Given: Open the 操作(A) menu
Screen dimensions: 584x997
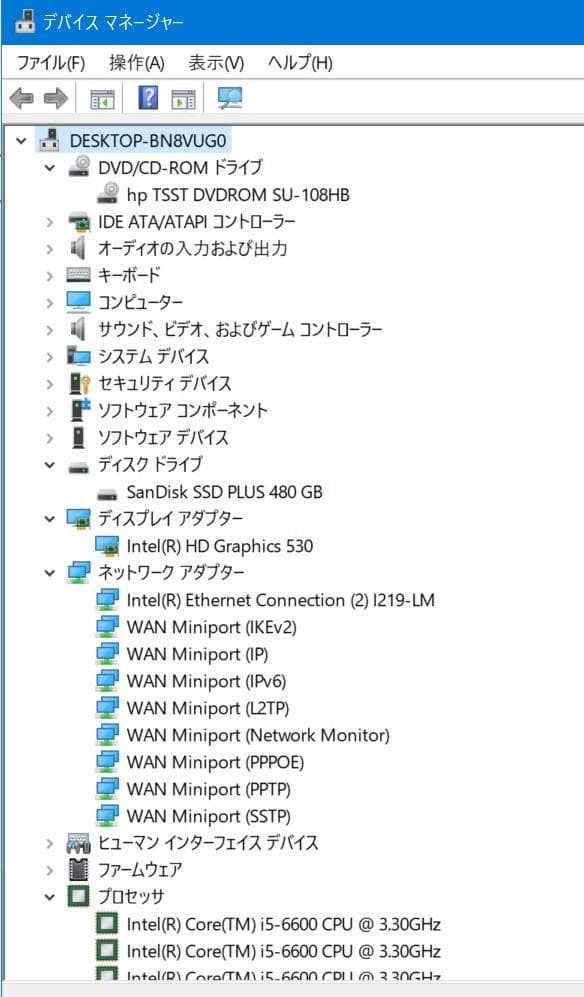Looking at the screenshot, I should point(137,62).
